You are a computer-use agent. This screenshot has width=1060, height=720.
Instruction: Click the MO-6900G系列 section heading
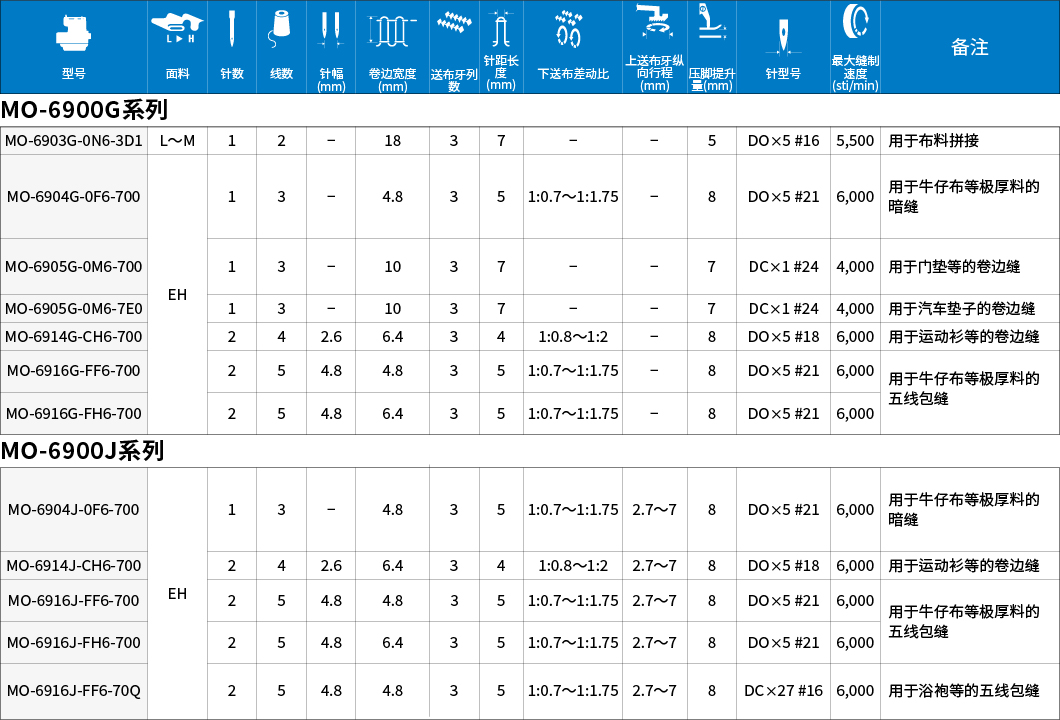(x=84, y=110)
